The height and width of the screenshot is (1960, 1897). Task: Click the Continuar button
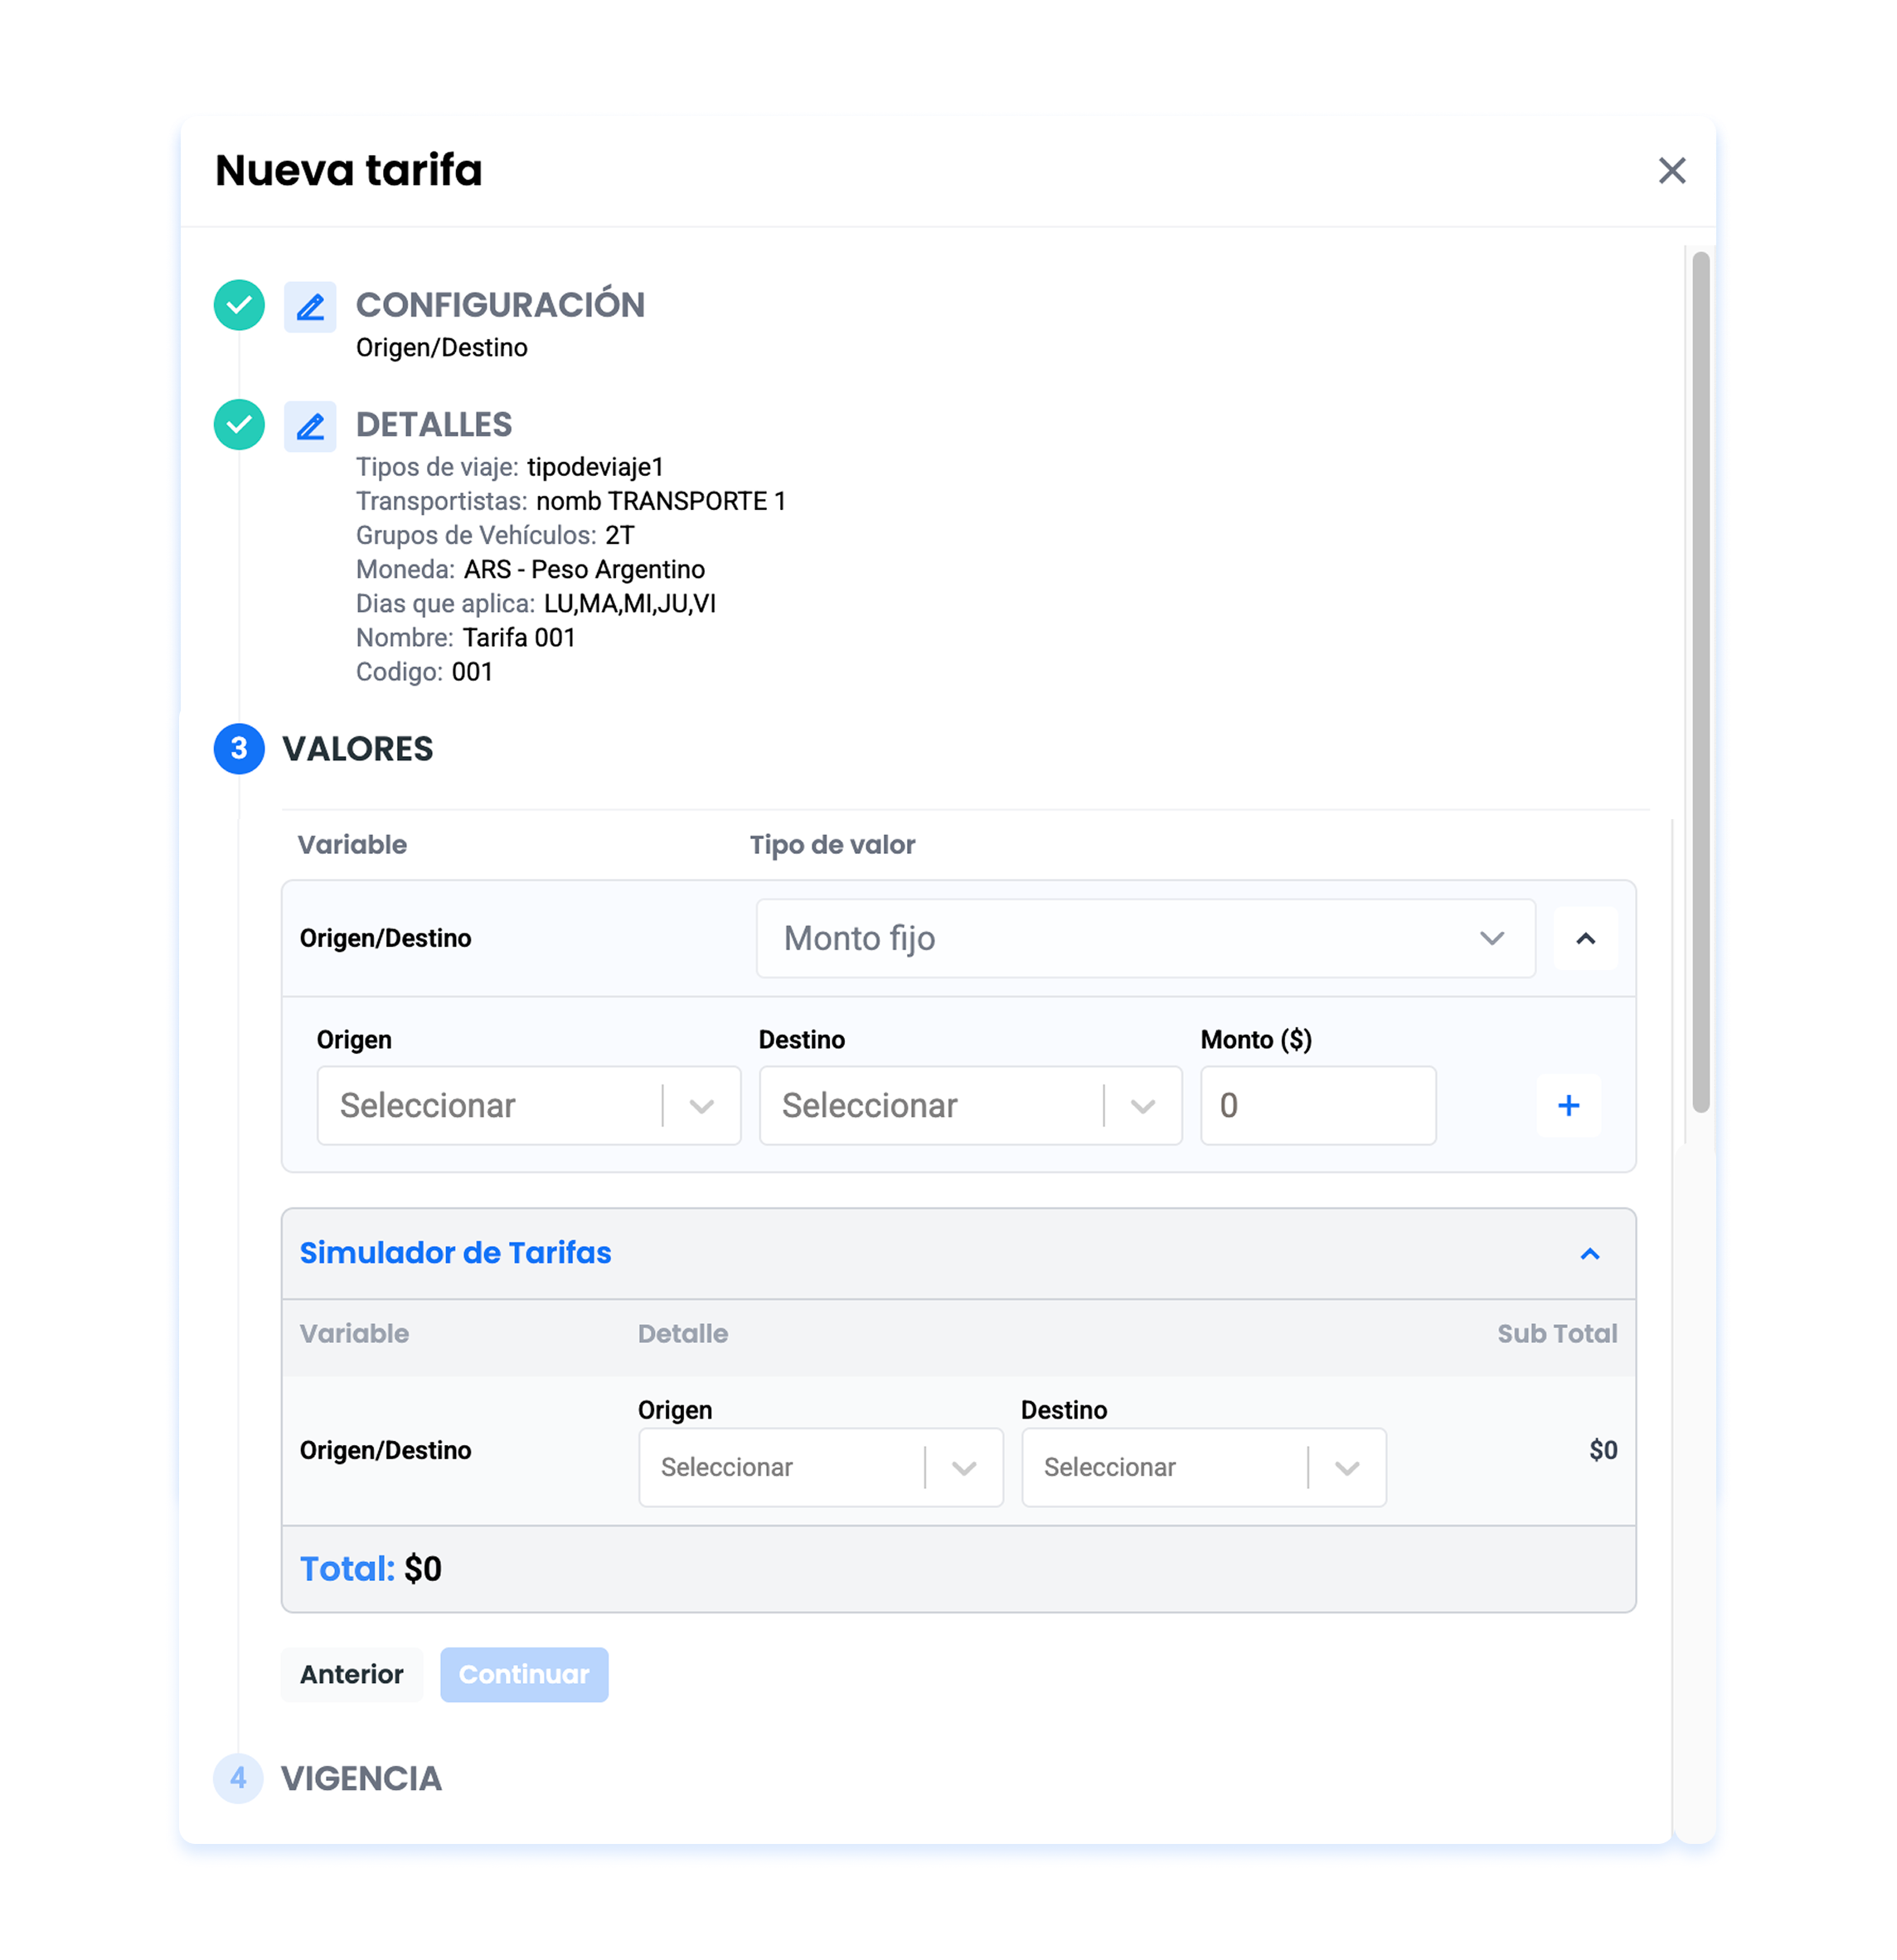(x=524, y=1674)
